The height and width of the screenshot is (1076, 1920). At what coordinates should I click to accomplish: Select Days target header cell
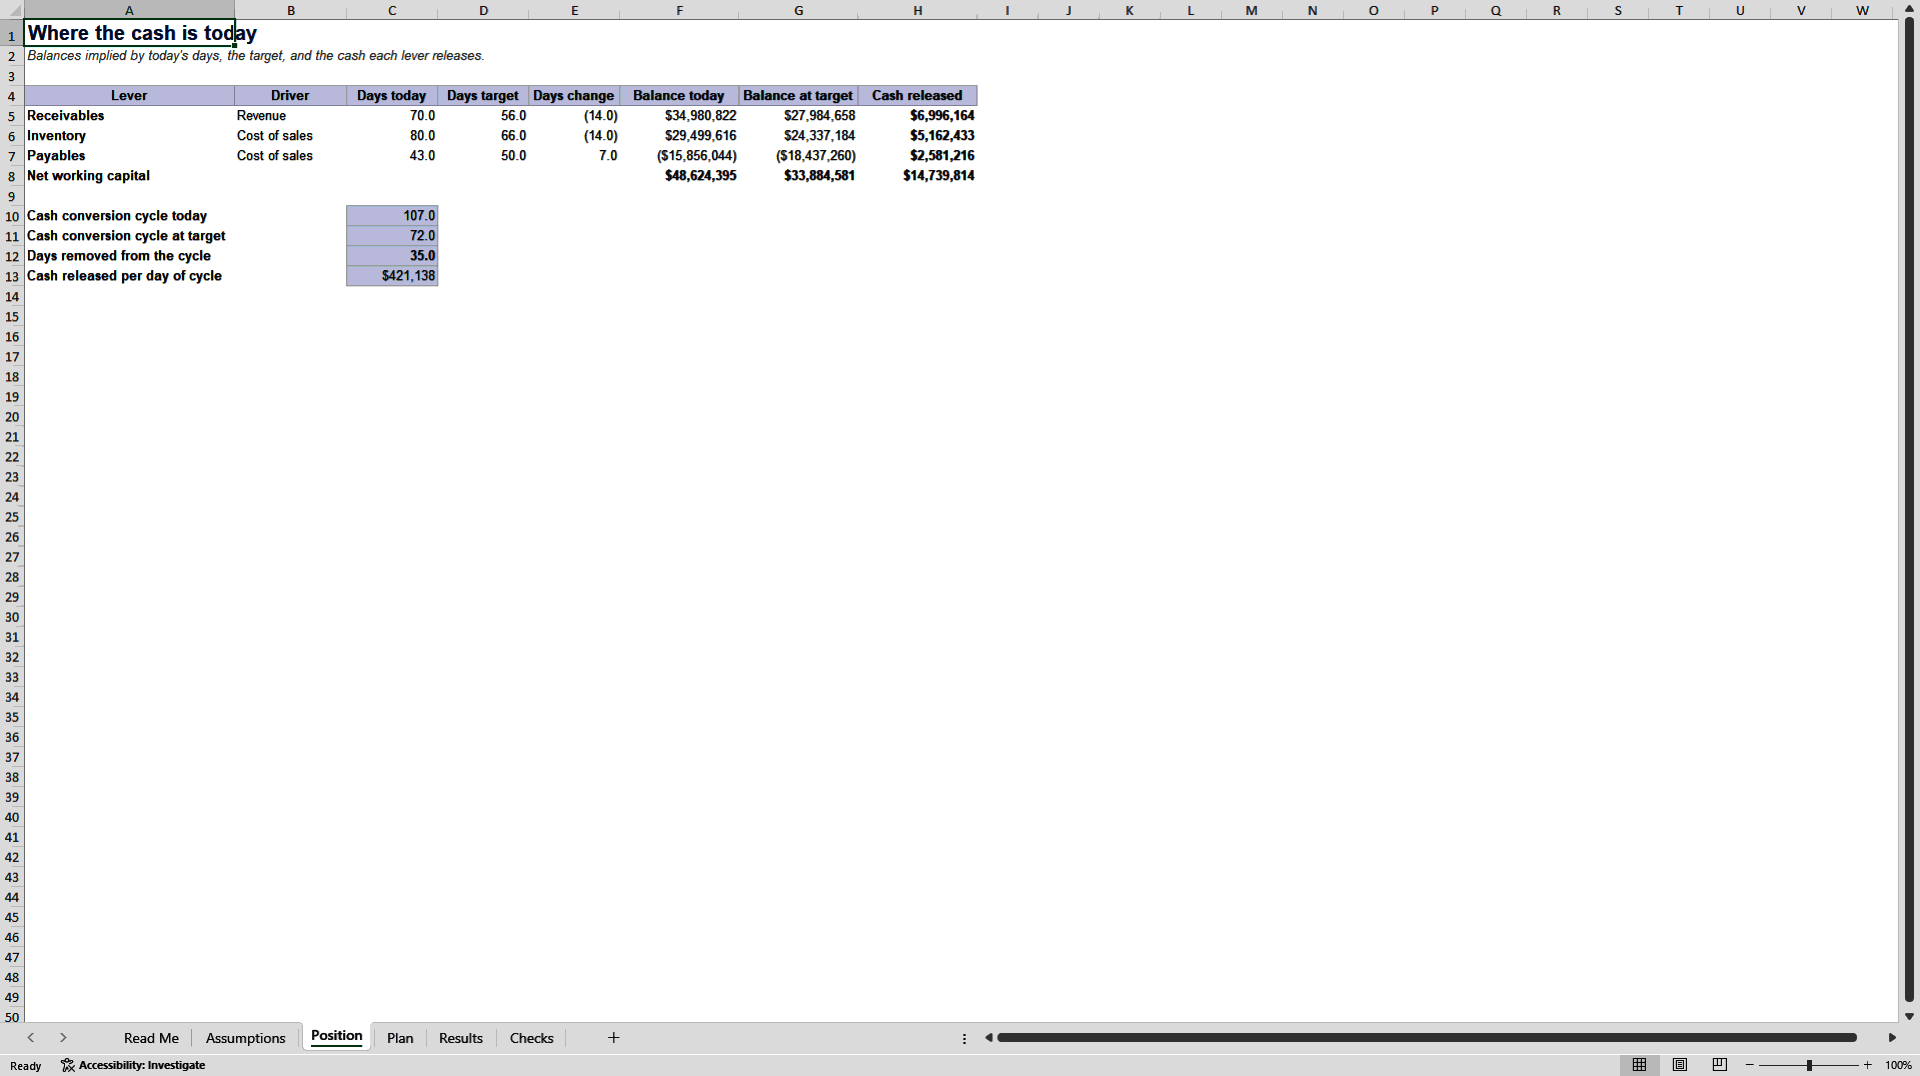point(483,96)
